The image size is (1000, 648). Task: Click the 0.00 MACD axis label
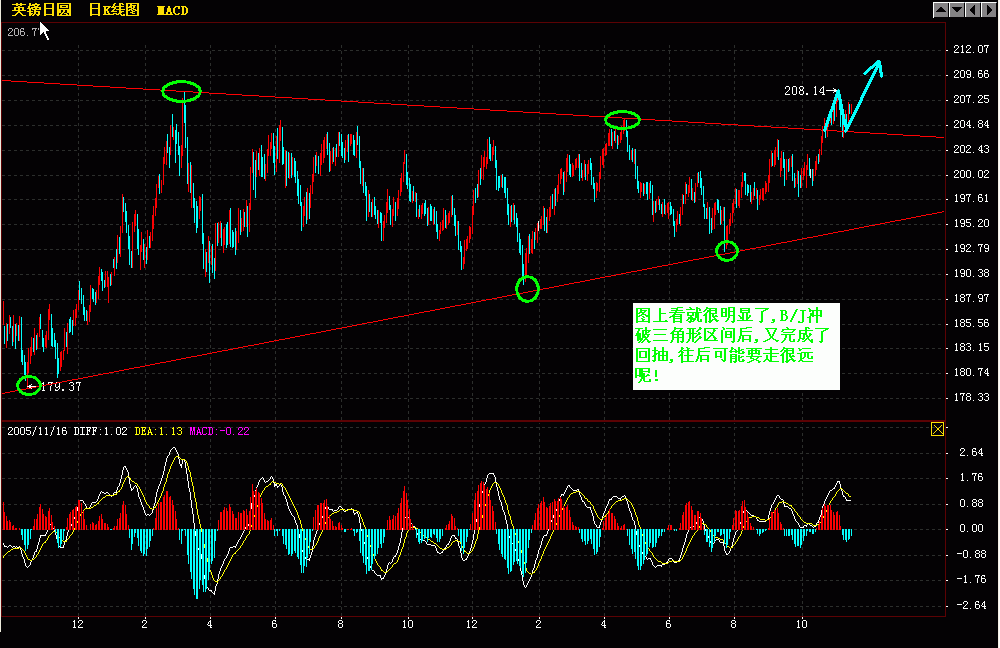coord(971,529)
